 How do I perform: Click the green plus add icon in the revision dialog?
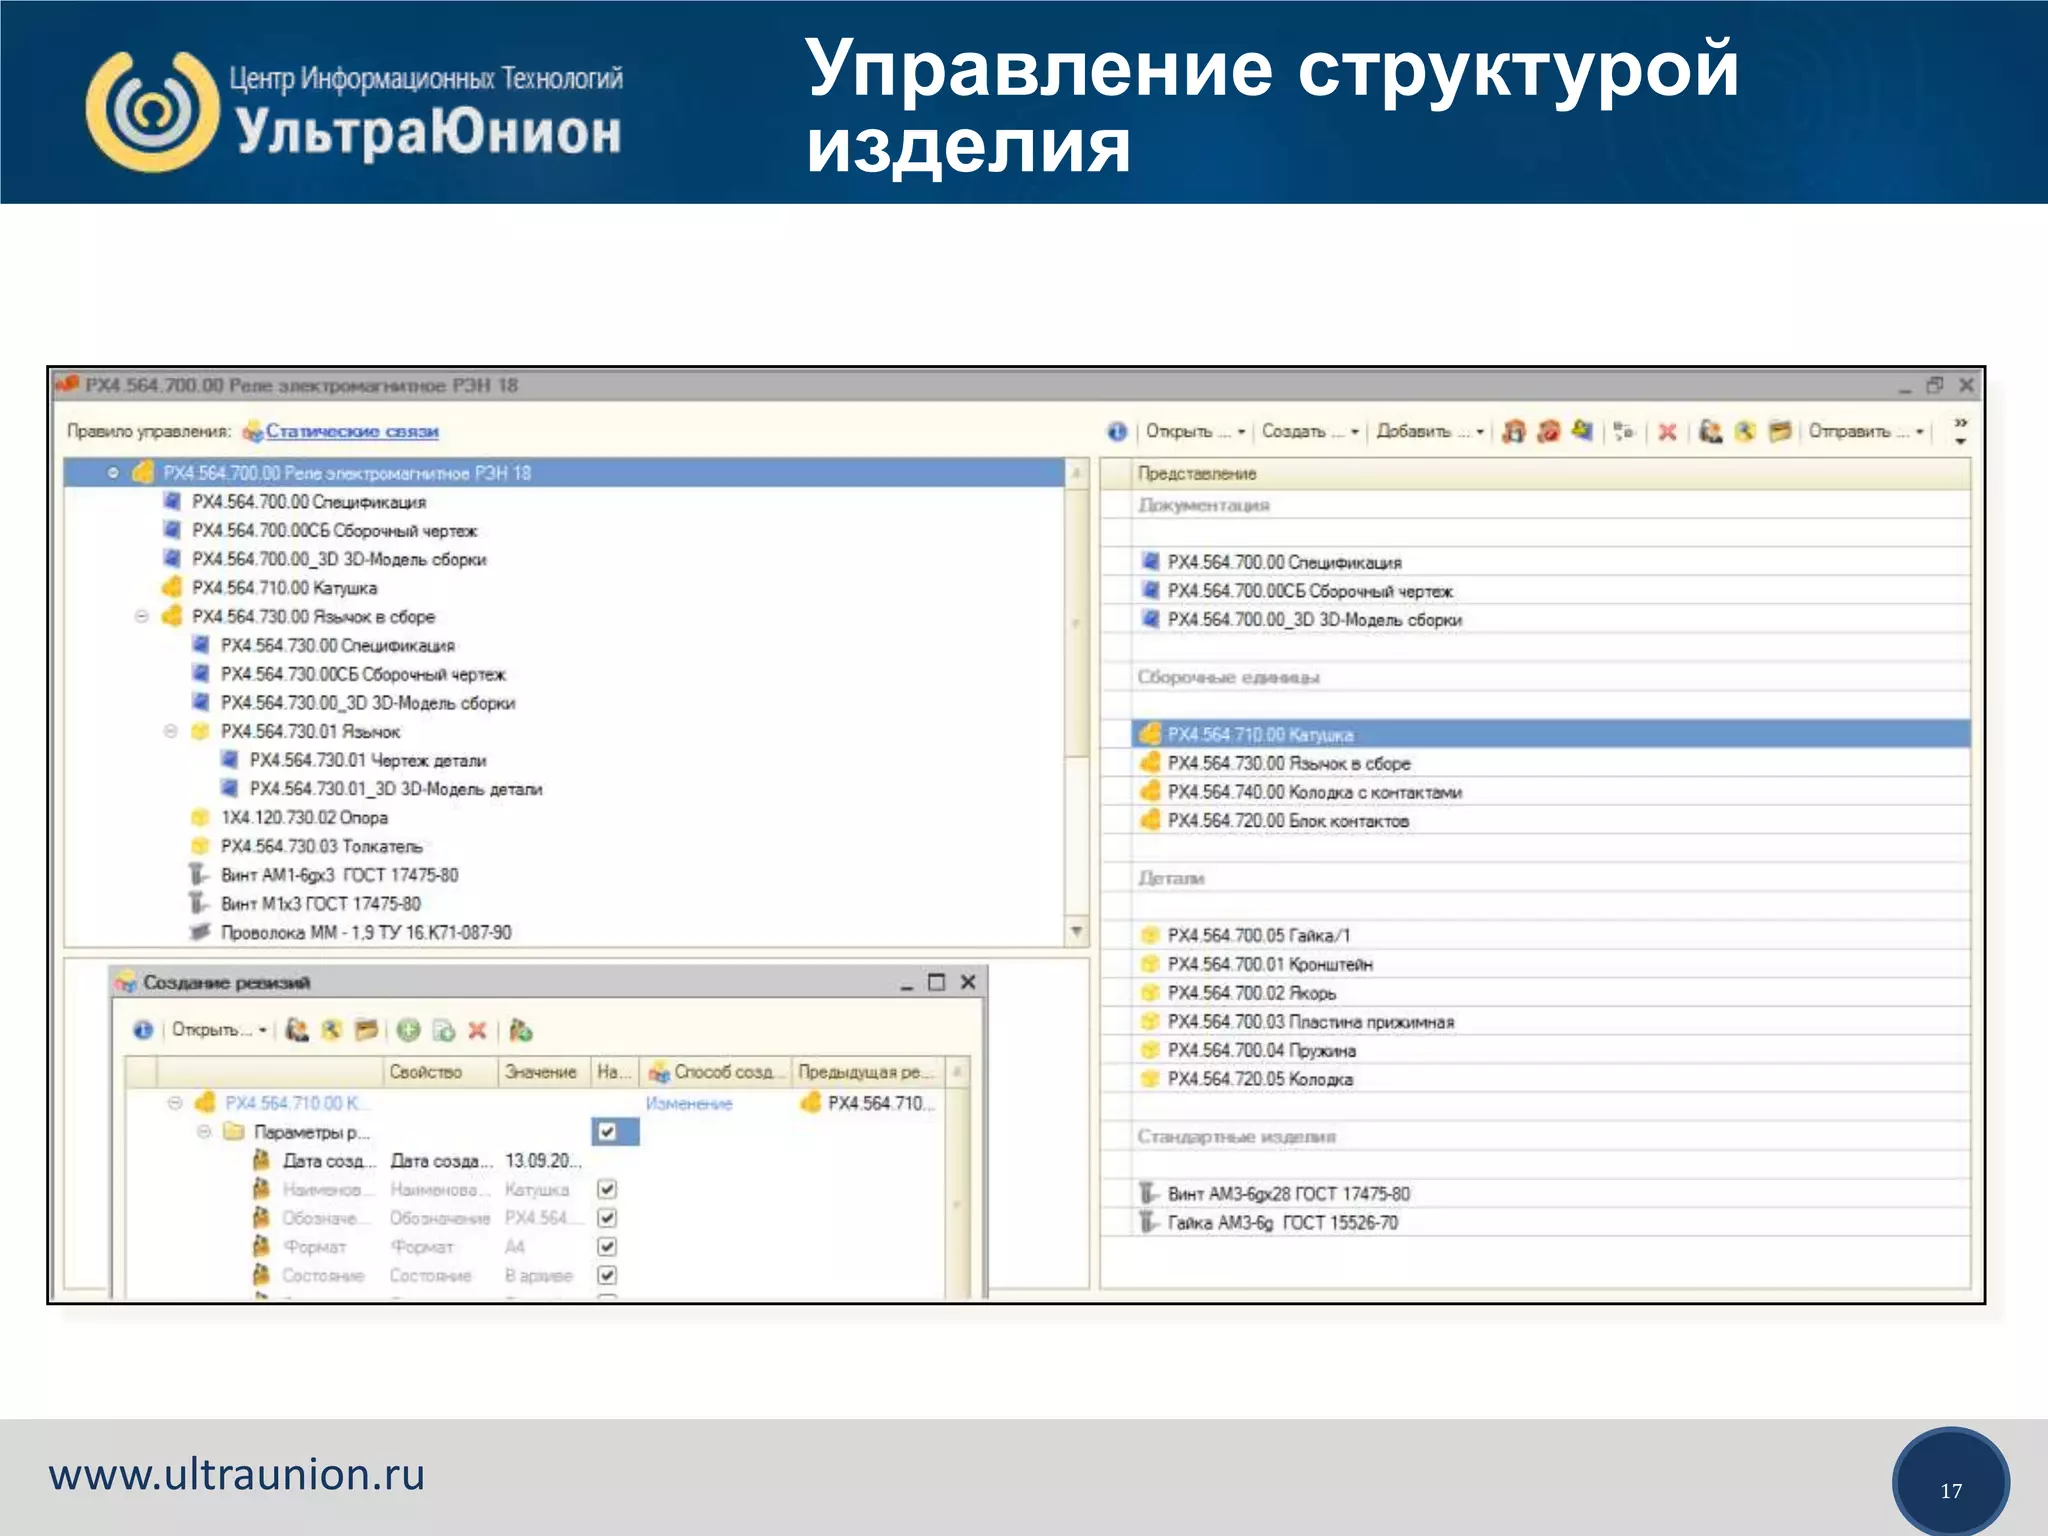pyautogui.click(x=408, y=1030)
